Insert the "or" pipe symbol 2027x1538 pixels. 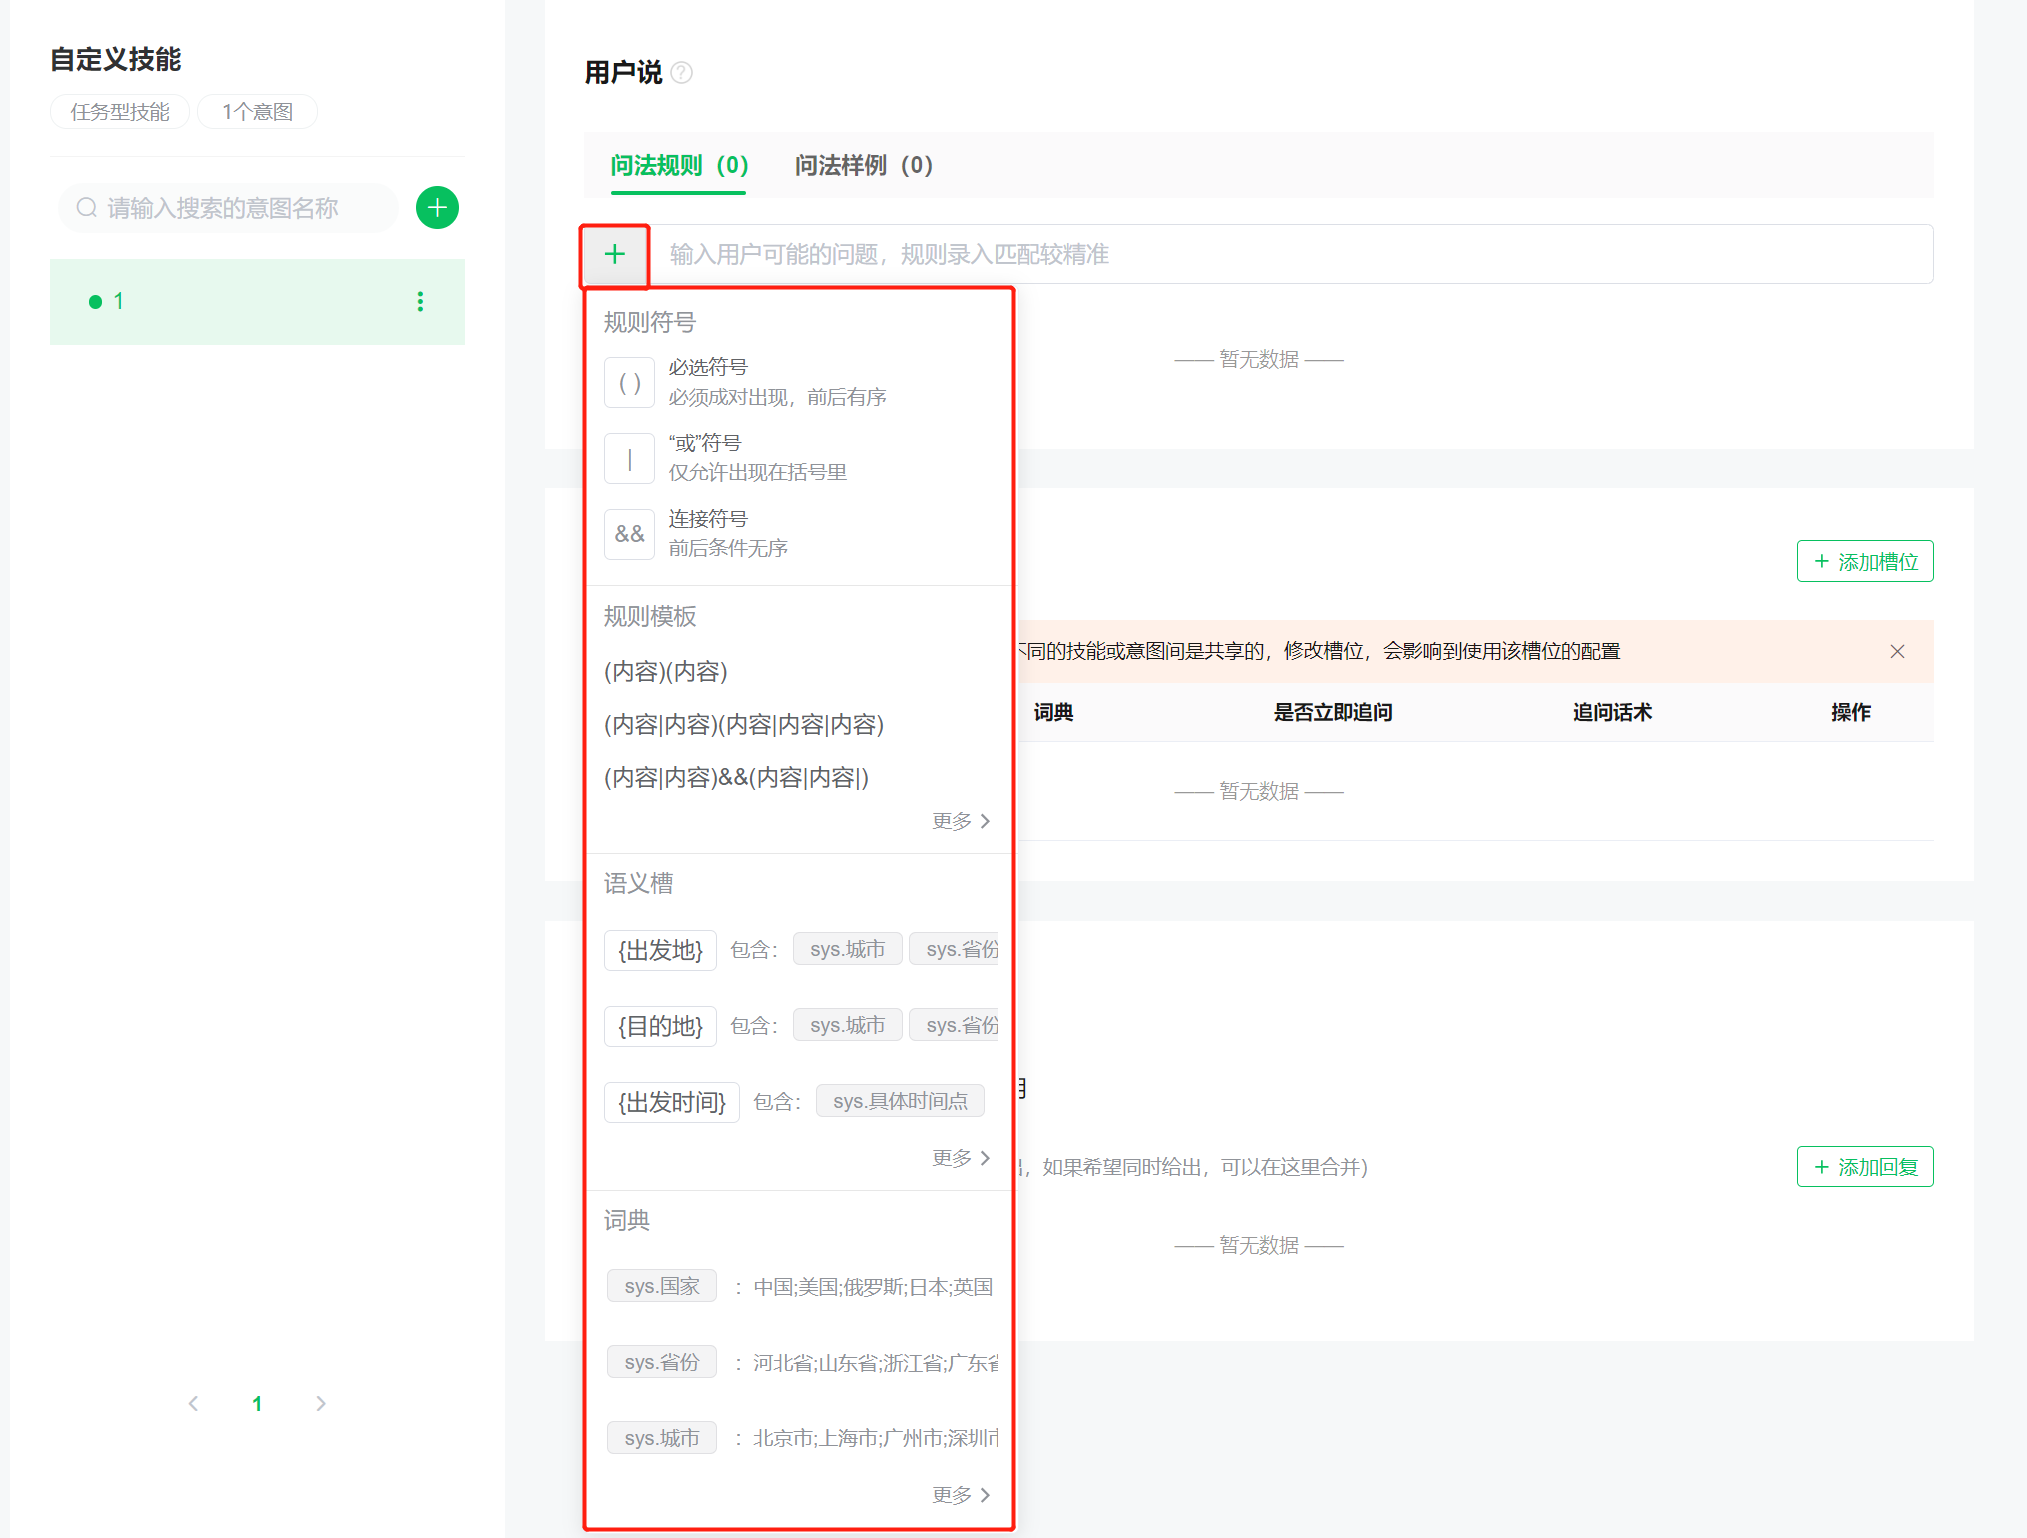(629, 459)
